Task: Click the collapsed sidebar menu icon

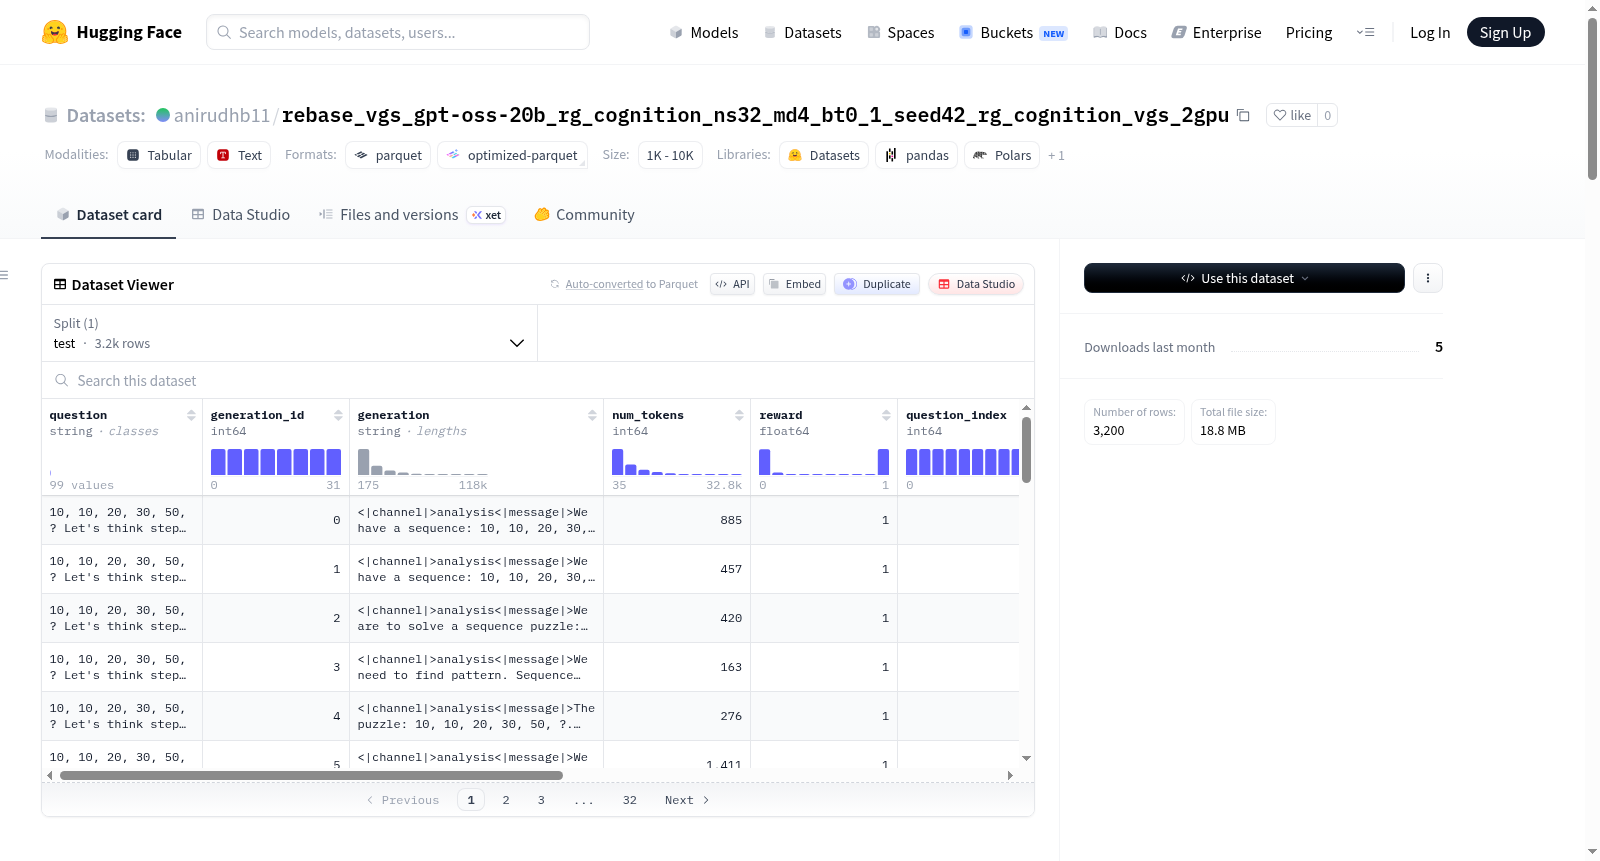Action: point(4,275)
